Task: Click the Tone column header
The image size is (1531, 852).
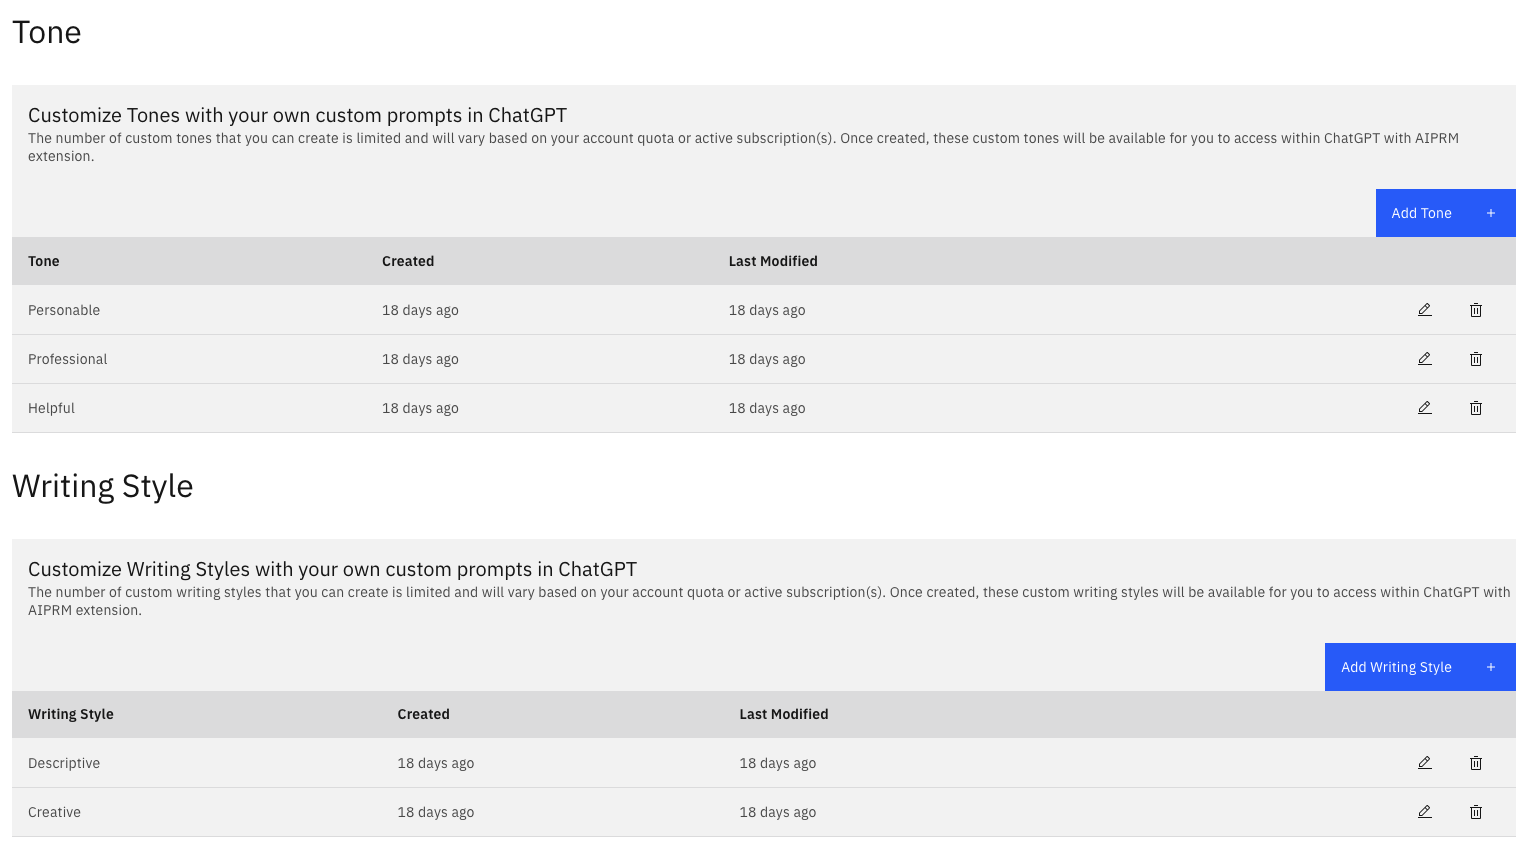Action: point(43,261)
